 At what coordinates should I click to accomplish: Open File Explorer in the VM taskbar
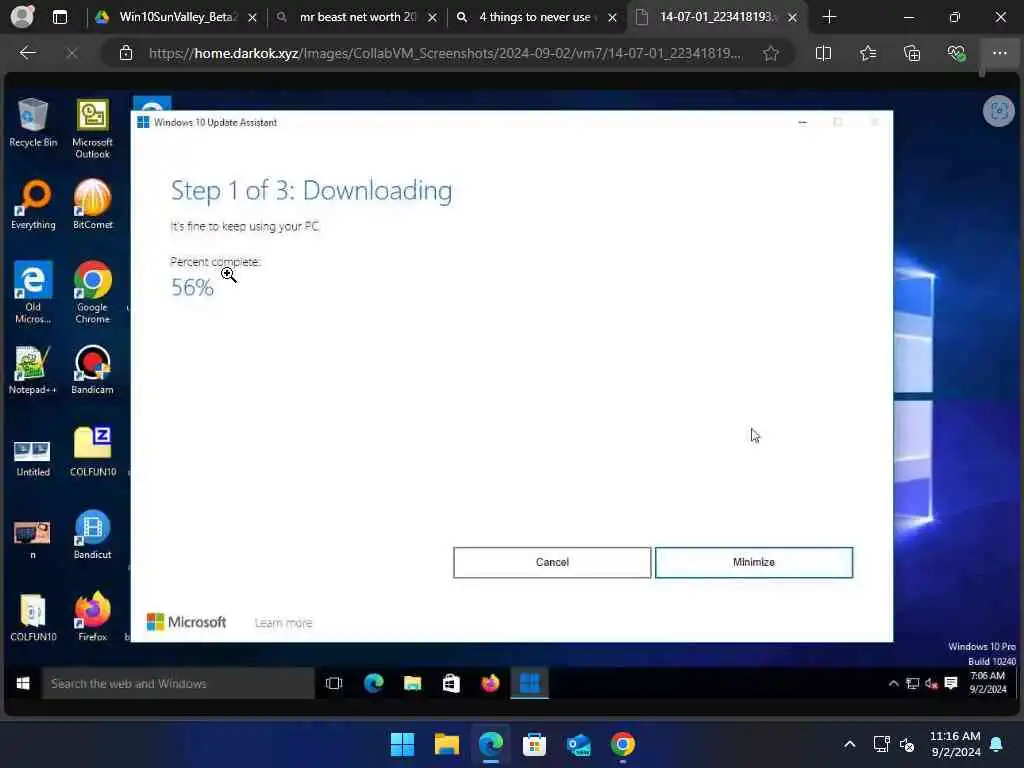412,684
